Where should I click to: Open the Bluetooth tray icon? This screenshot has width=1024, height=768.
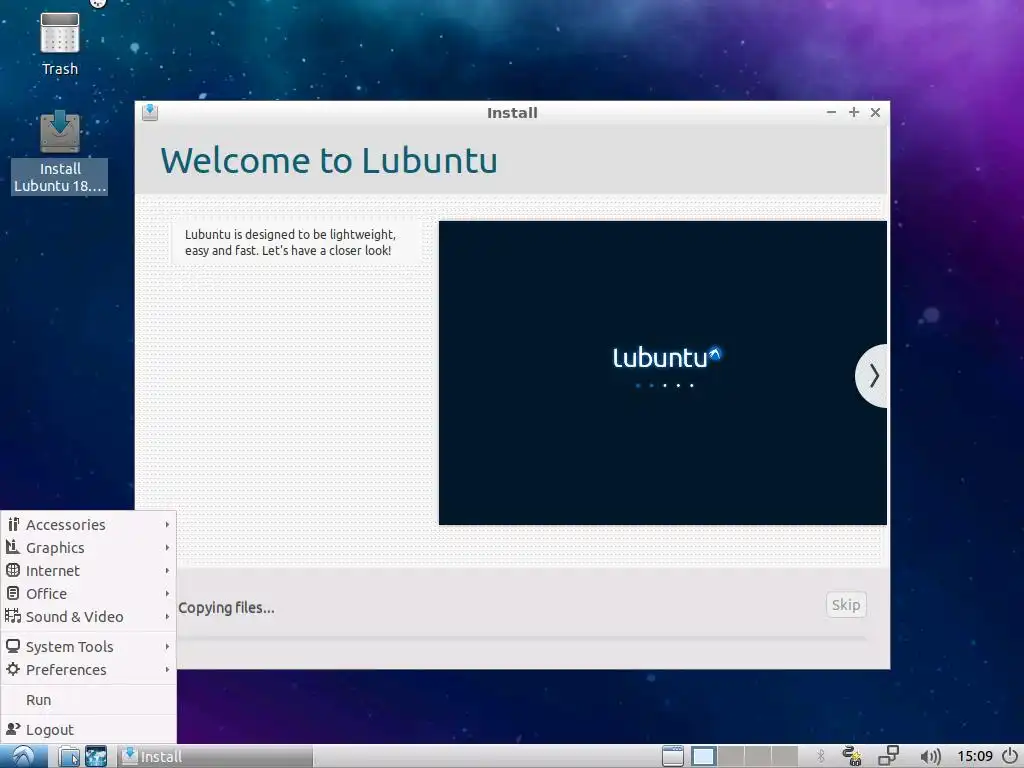[x=821, y=756]
